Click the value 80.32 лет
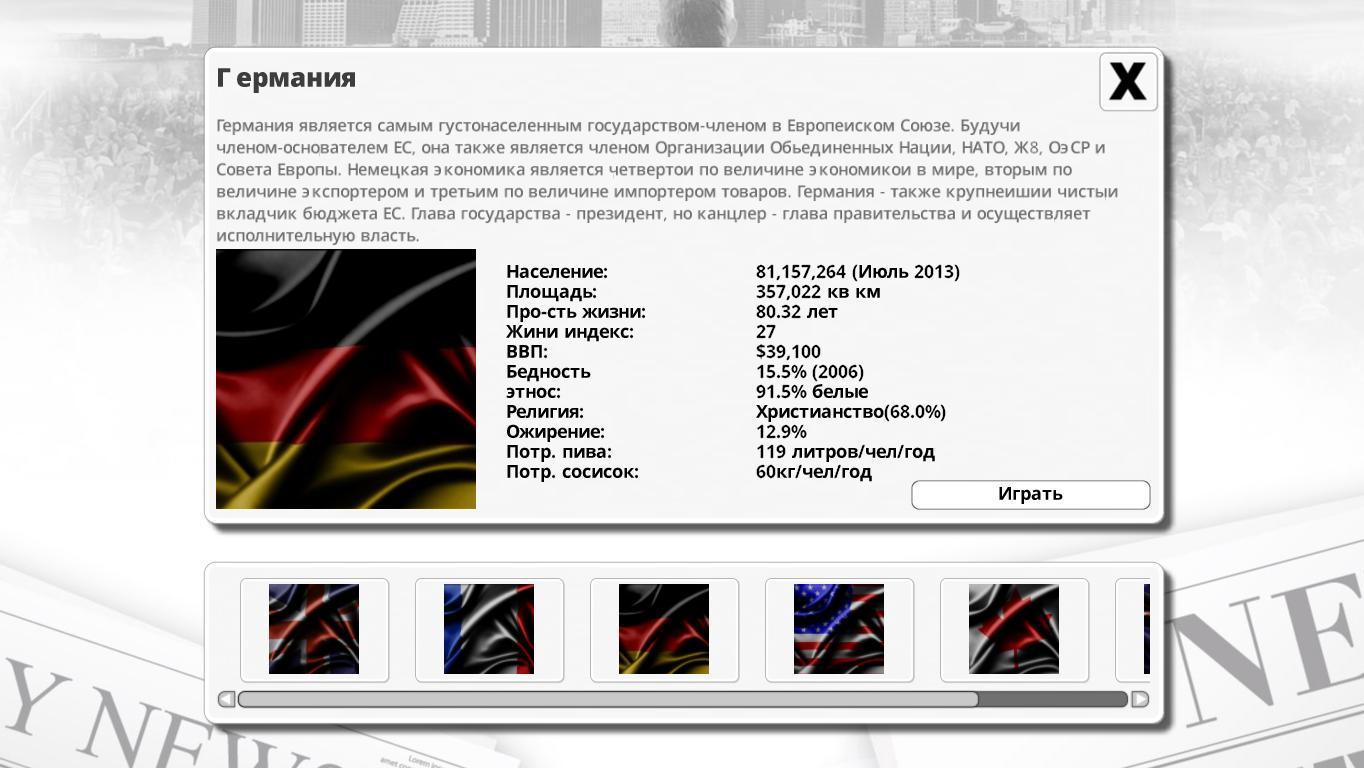1364x768 pixels. tap(797, 312)
